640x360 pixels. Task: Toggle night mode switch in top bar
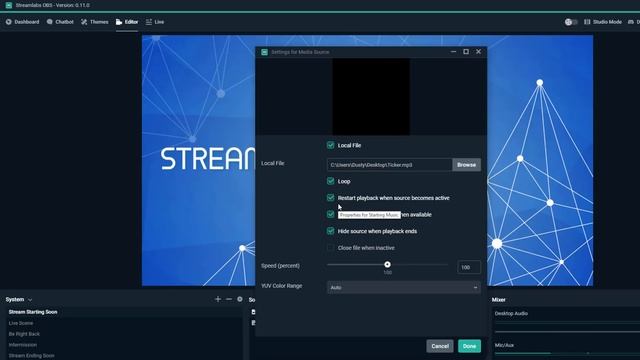coord(571,22)
